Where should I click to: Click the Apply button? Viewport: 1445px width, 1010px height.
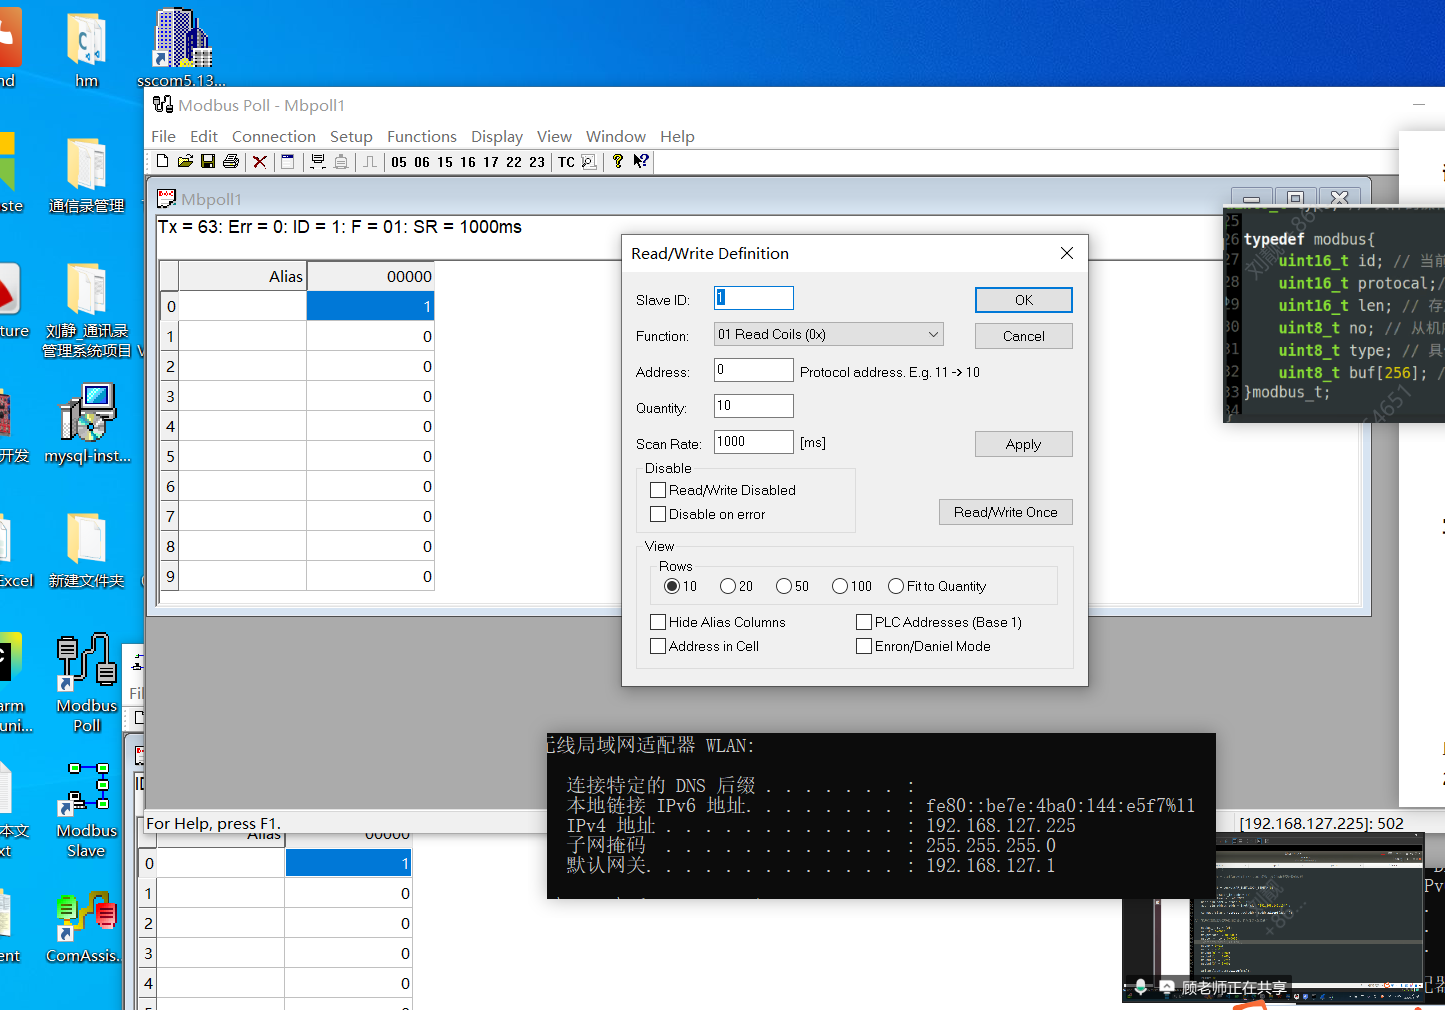coord(1024,444)
